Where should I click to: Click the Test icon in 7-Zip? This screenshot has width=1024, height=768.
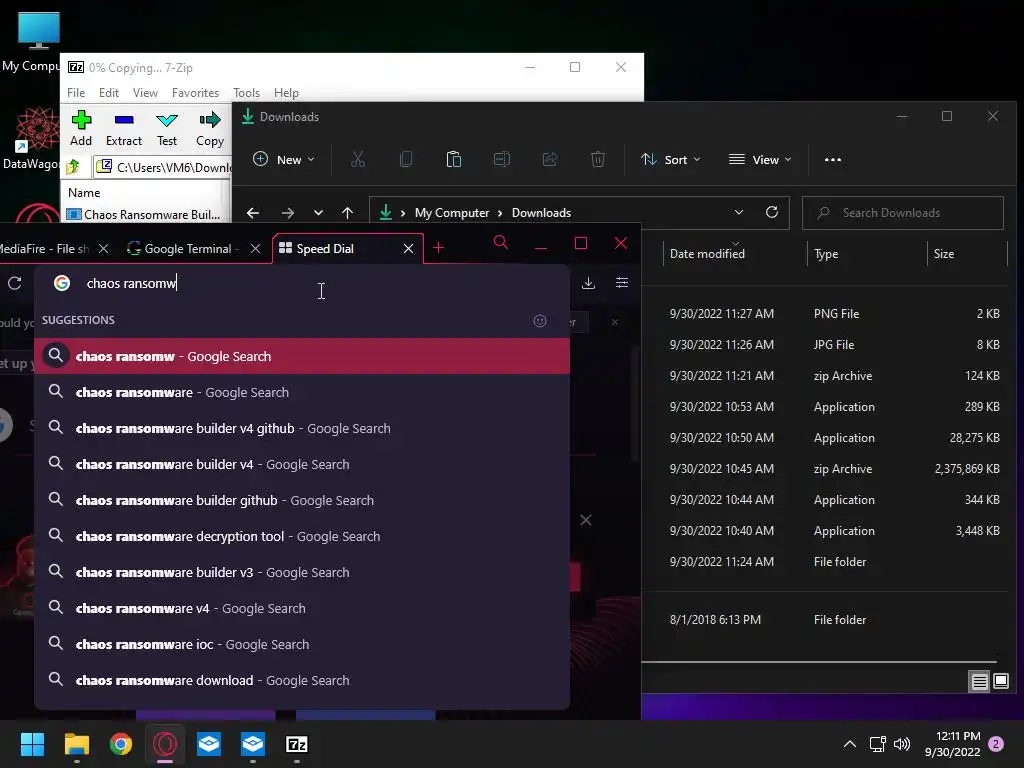(x=167, y=128)
